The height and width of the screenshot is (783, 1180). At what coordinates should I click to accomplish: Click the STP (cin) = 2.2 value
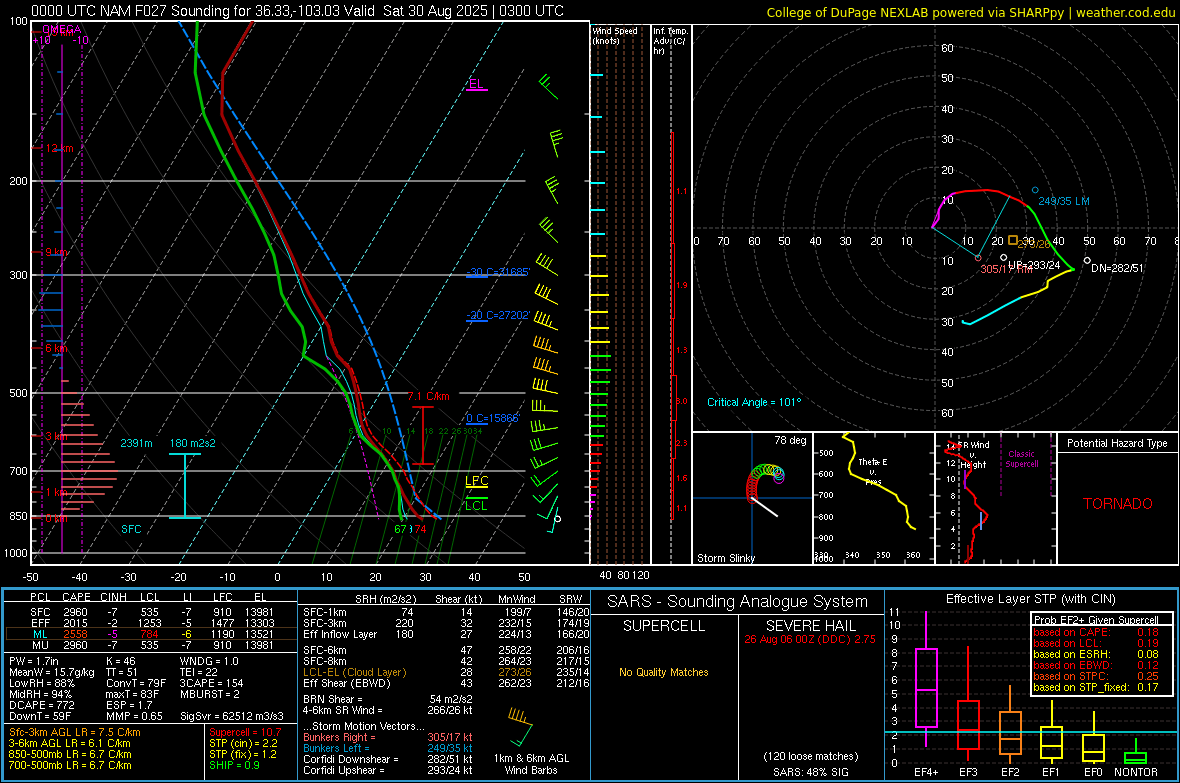pyautogui.click(x=243, y=743)
